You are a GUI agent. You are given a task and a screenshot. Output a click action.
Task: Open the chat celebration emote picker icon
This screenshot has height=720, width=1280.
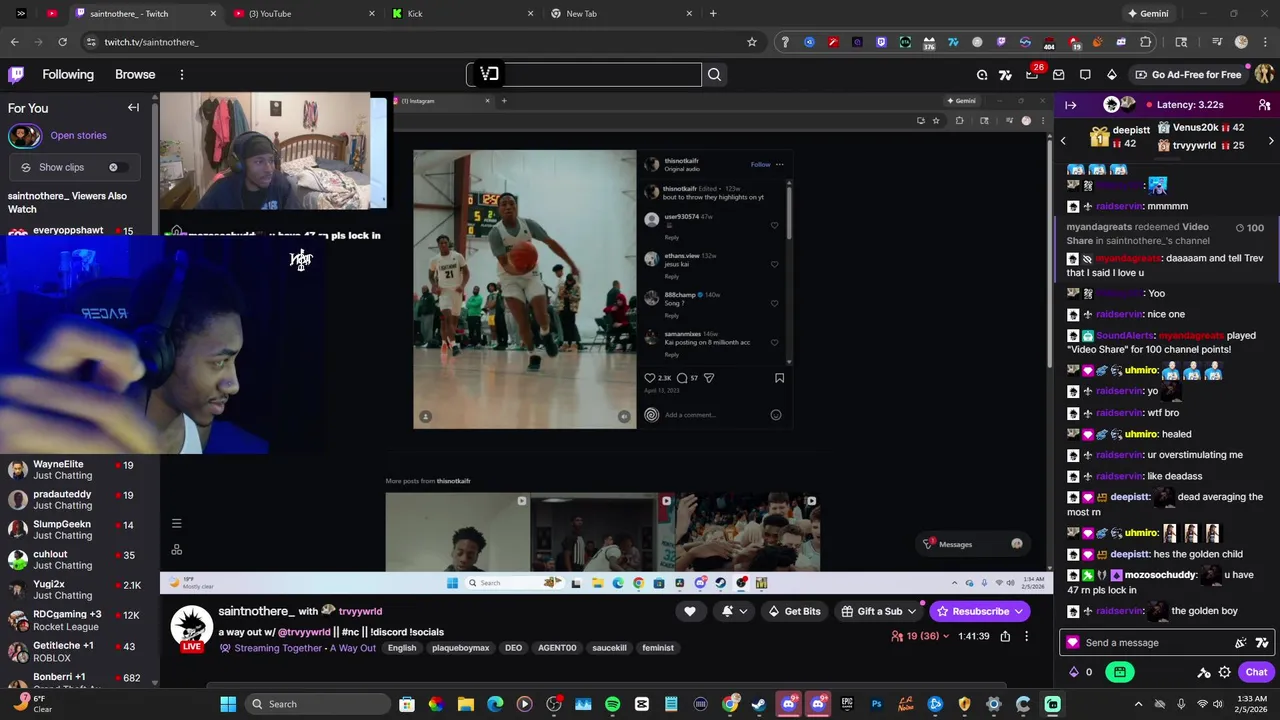pos(1241,643)
